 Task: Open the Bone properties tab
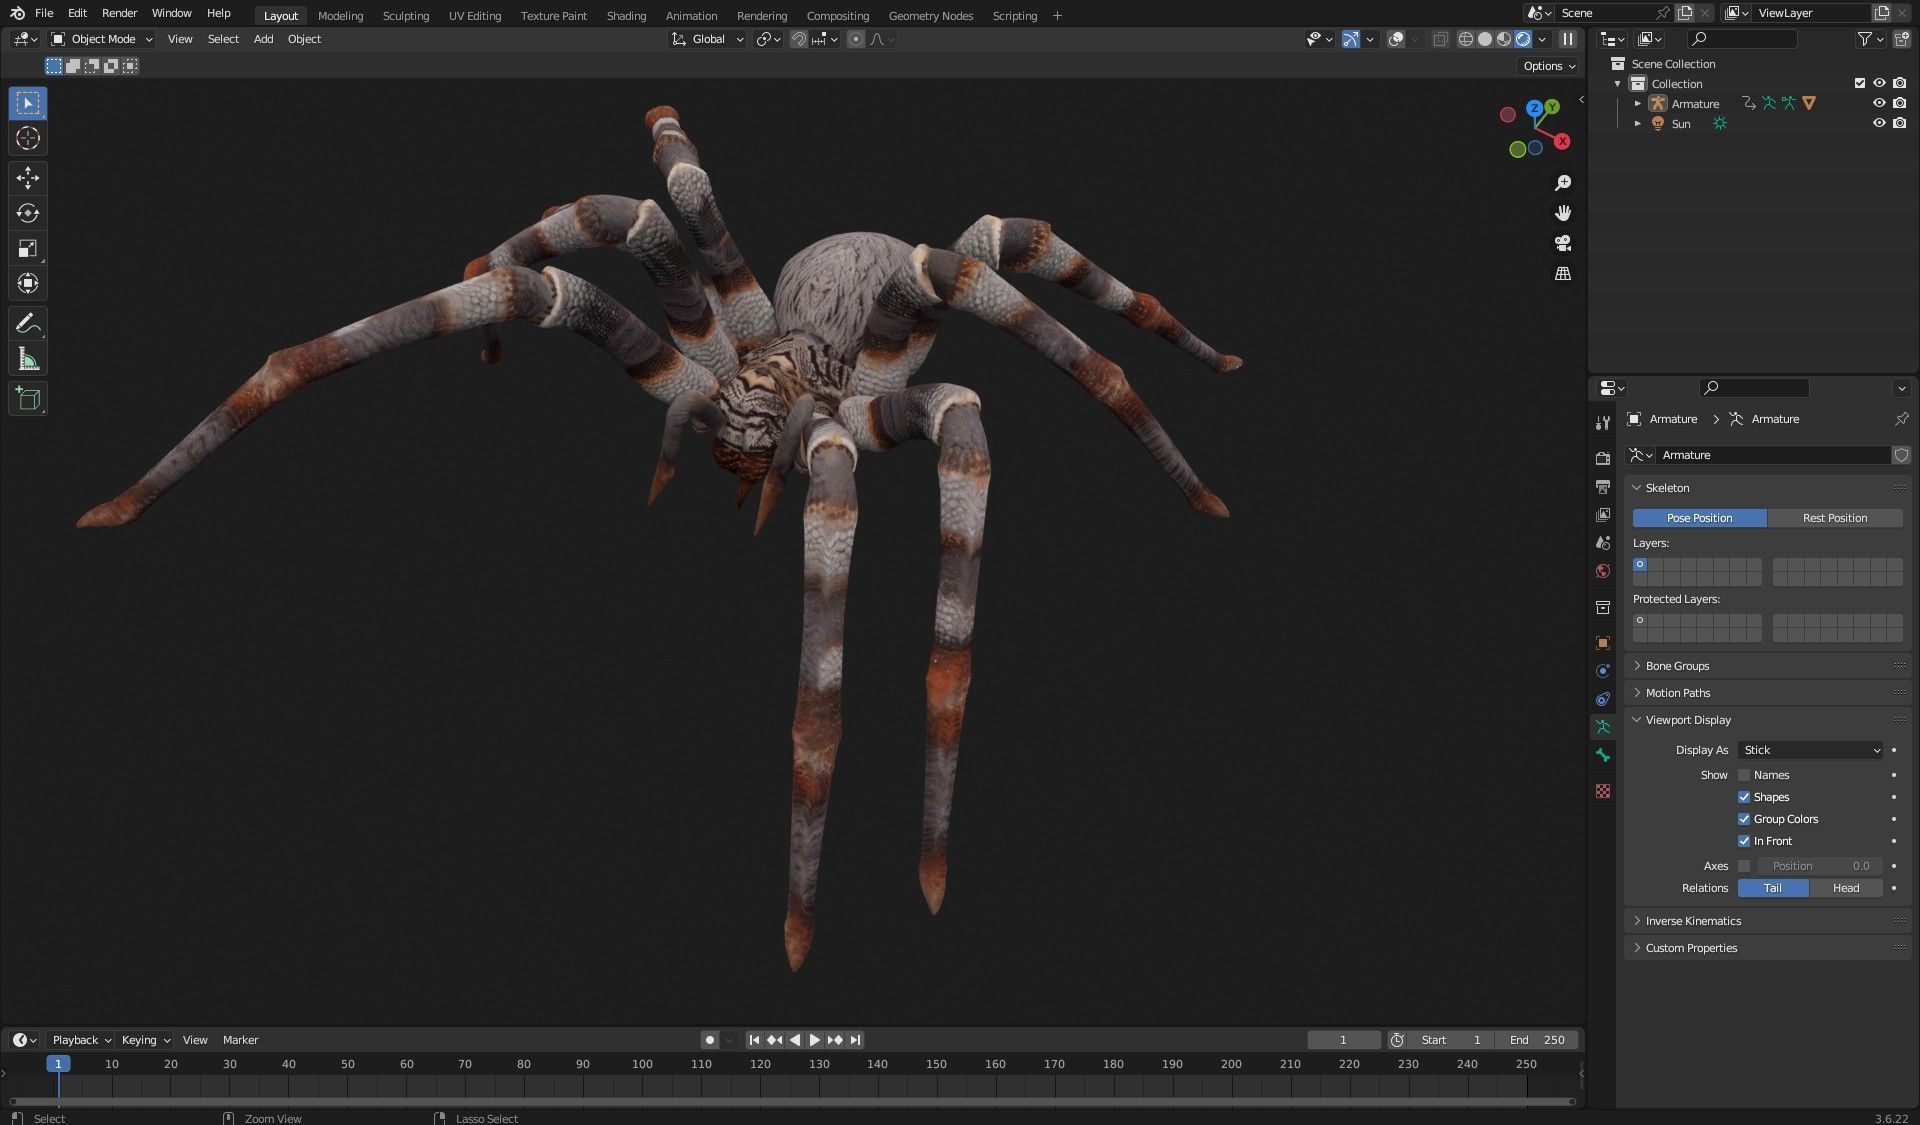click(x=1603, y=755)
